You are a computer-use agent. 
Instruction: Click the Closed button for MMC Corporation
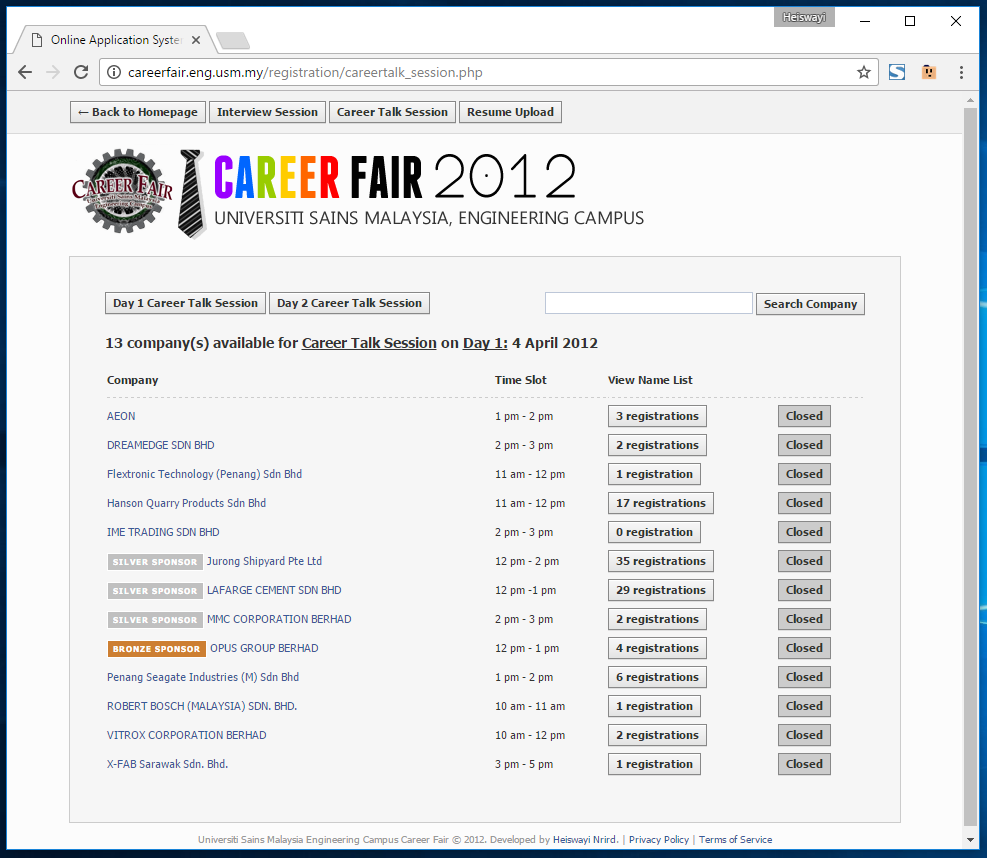coord(804,619)
